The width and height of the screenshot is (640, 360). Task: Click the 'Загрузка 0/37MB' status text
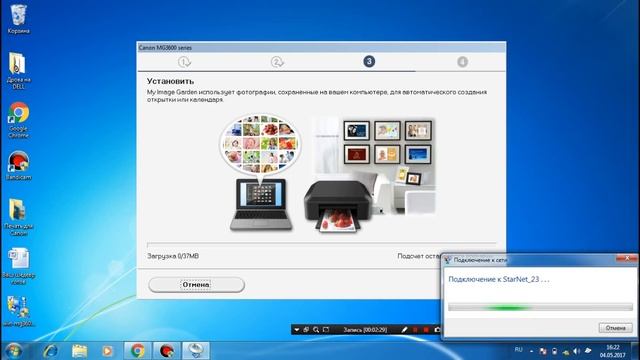pos(173,256)
